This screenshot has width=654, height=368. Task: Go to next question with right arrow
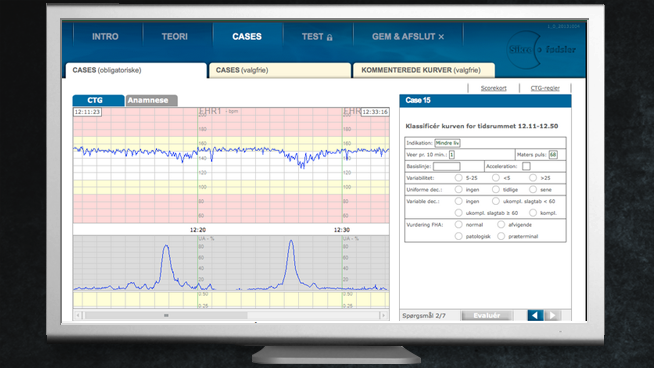(x=553, y=315)
